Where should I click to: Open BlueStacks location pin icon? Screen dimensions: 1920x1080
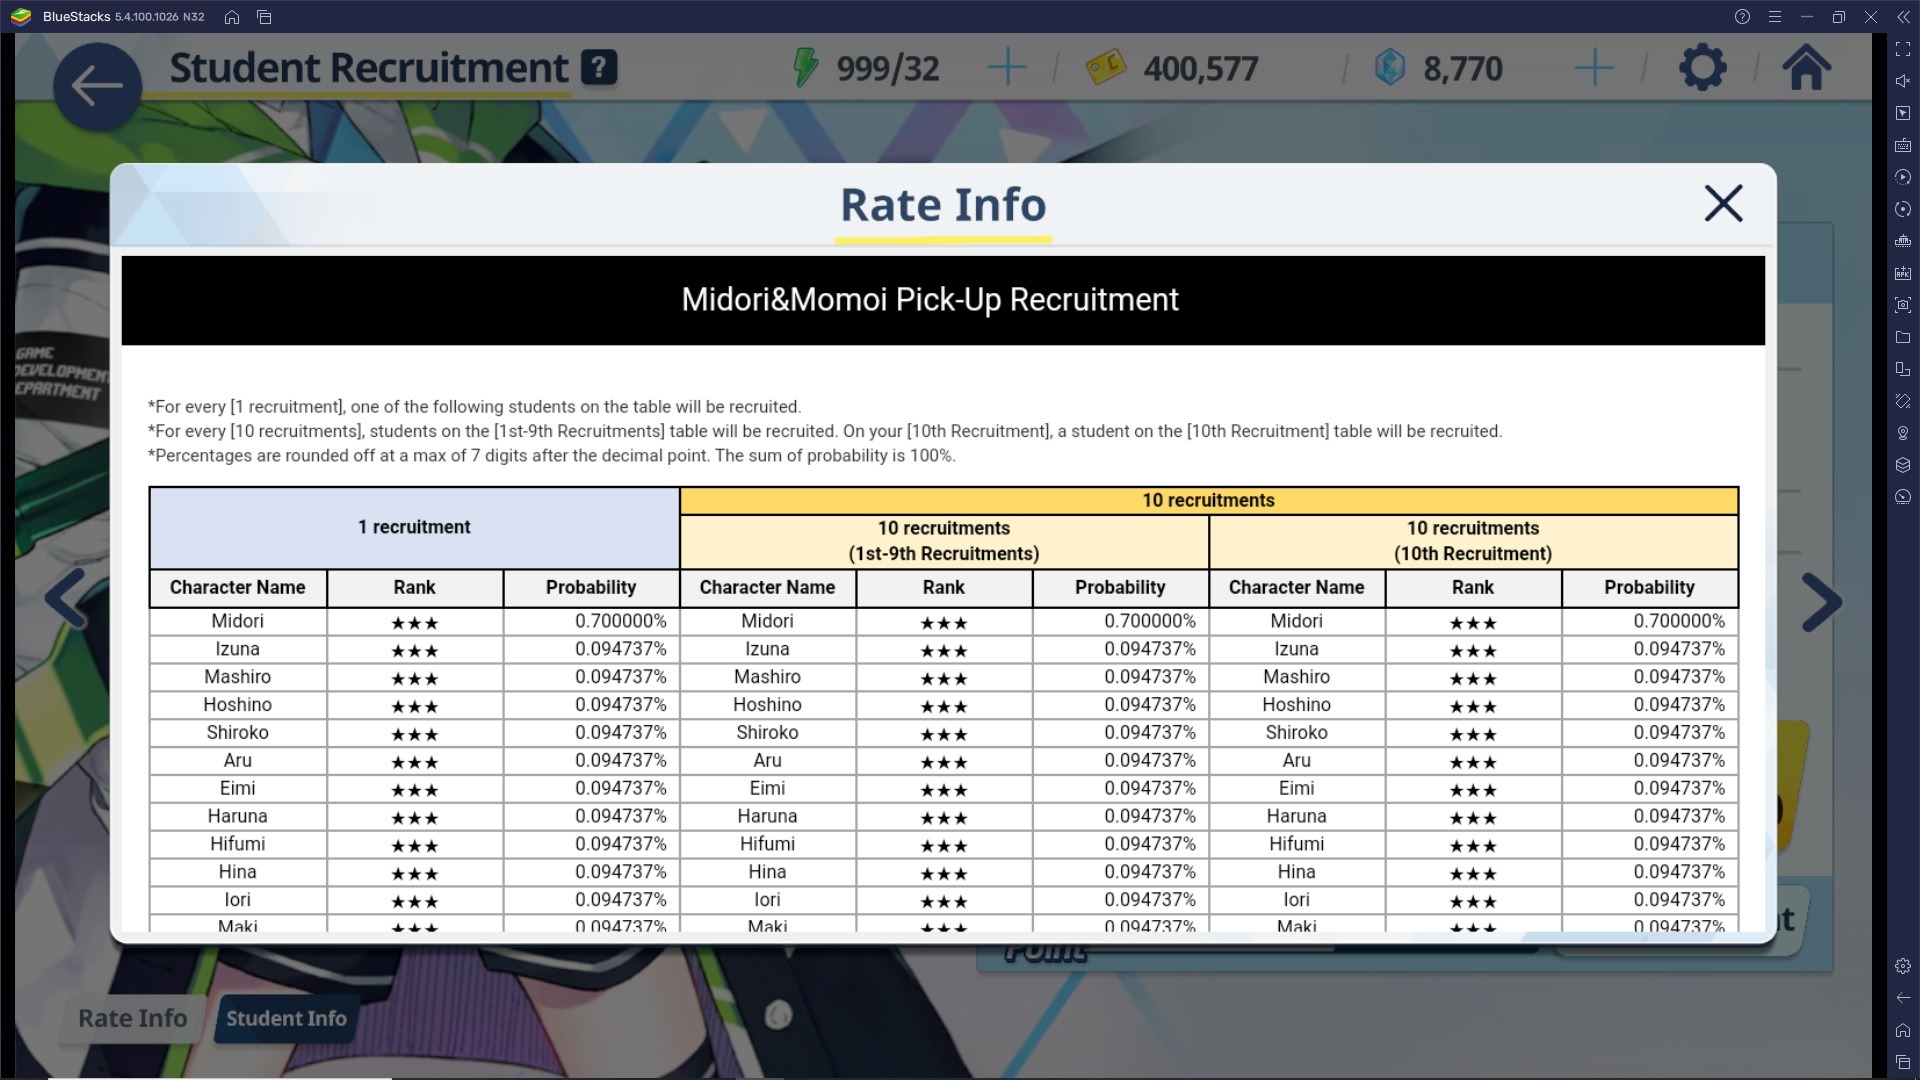click(x=1902, y=433)
